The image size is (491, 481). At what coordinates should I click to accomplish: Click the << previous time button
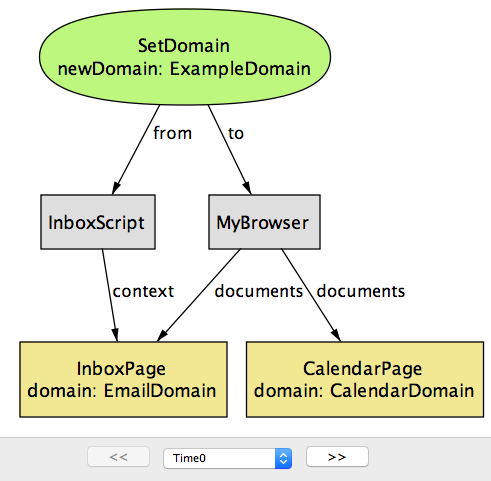(x=118, y=457)
